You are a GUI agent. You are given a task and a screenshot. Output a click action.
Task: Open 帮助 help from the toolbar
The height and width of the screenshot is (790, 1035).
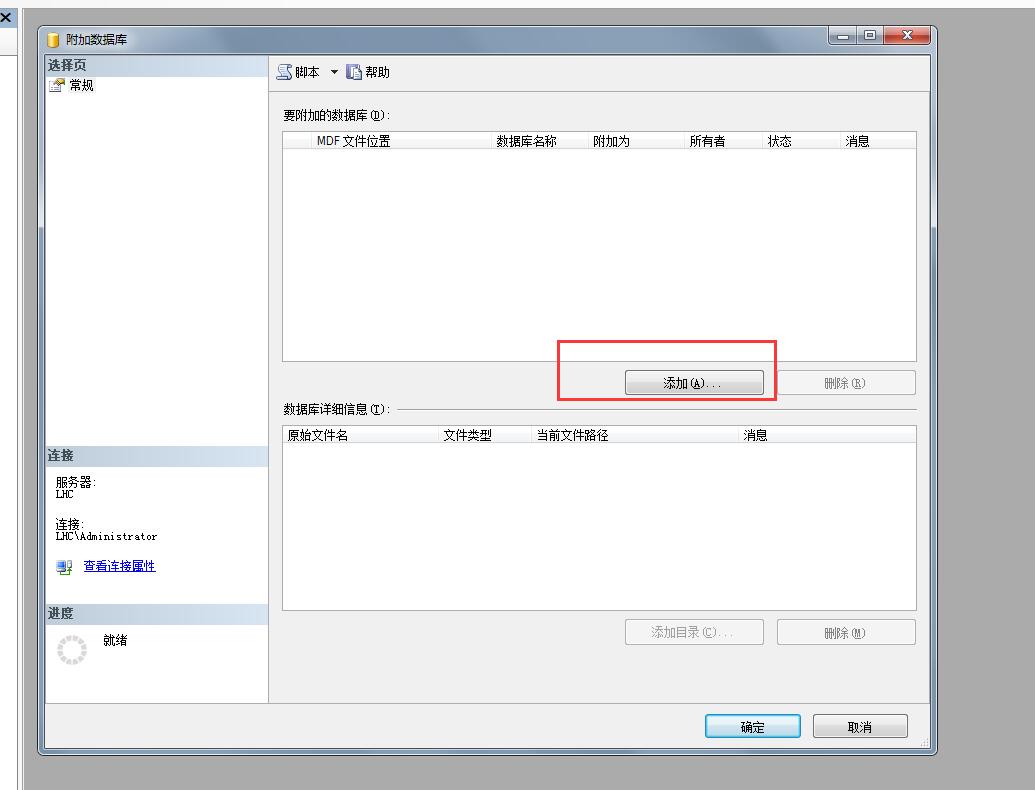pos(368,72)
